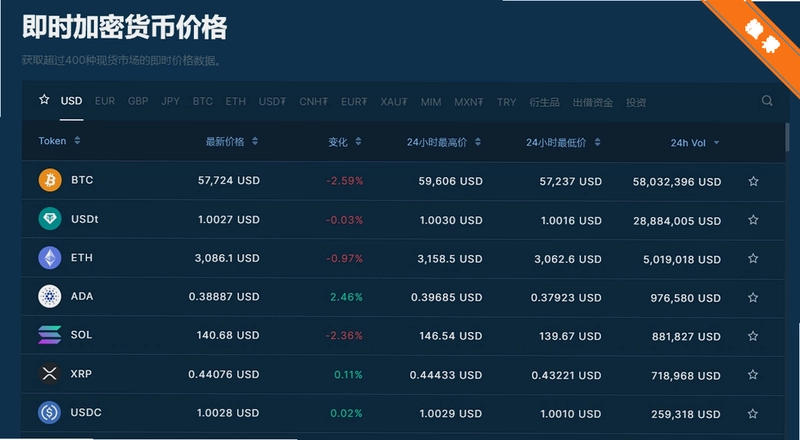Viewport: 800px width, 440px height.
Task: Sort by Token column arrows
Action: click(x=77, y=140)
